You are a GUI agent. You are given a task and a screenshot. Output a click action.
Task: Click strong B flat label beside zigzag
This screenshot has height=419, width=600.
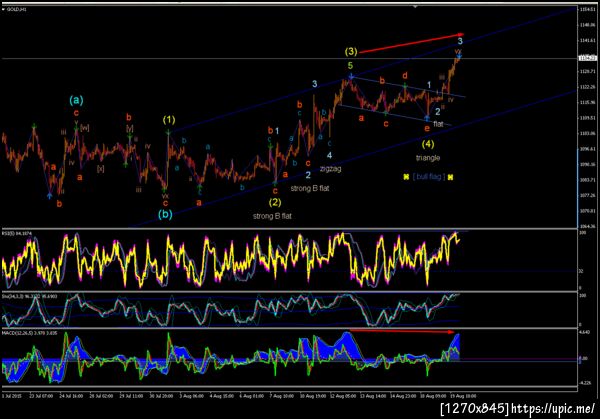[x=310, y=188]
